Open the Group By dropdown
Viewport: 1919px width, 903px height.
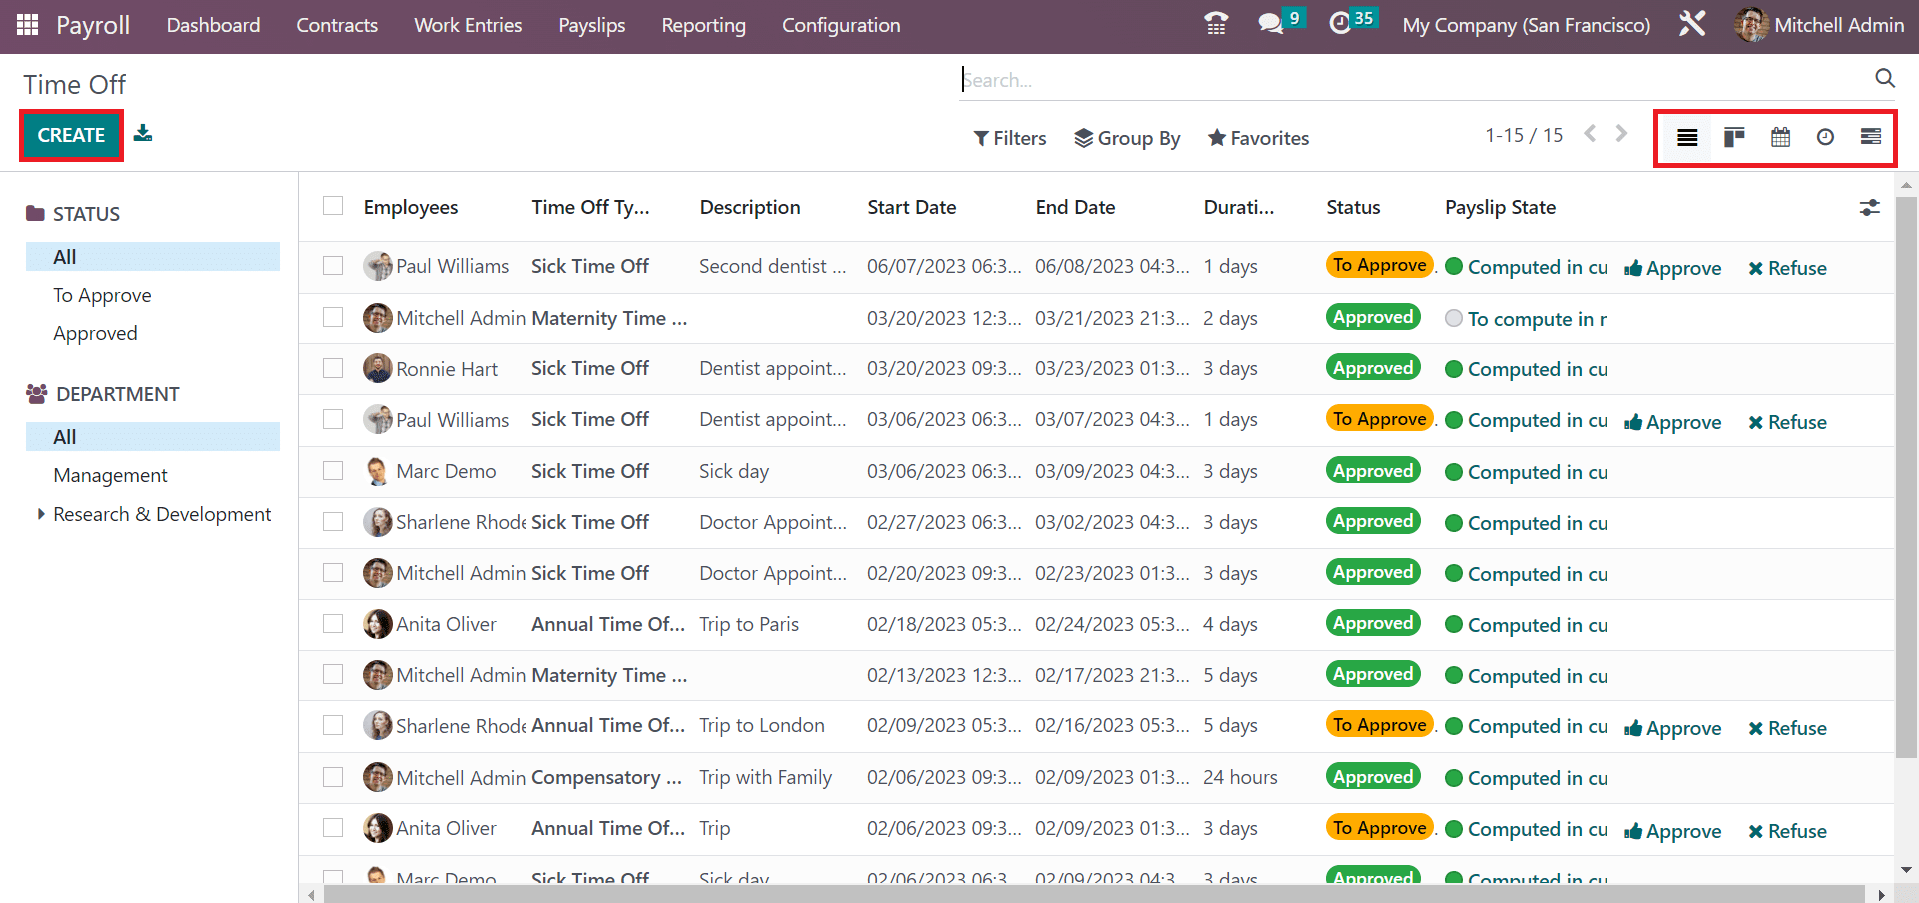1127,138
